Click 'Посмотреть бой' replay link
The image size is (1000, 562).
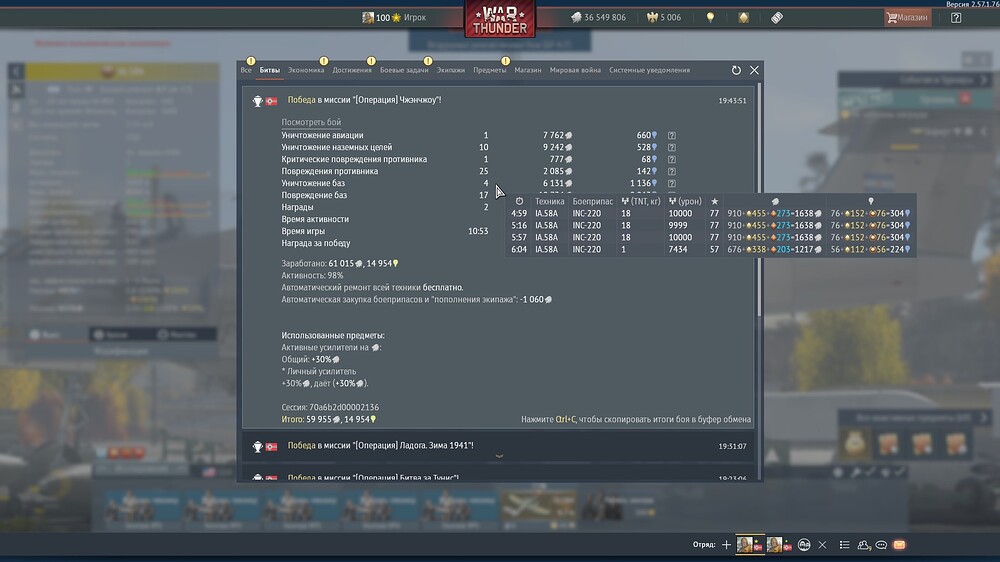[311, 122]
